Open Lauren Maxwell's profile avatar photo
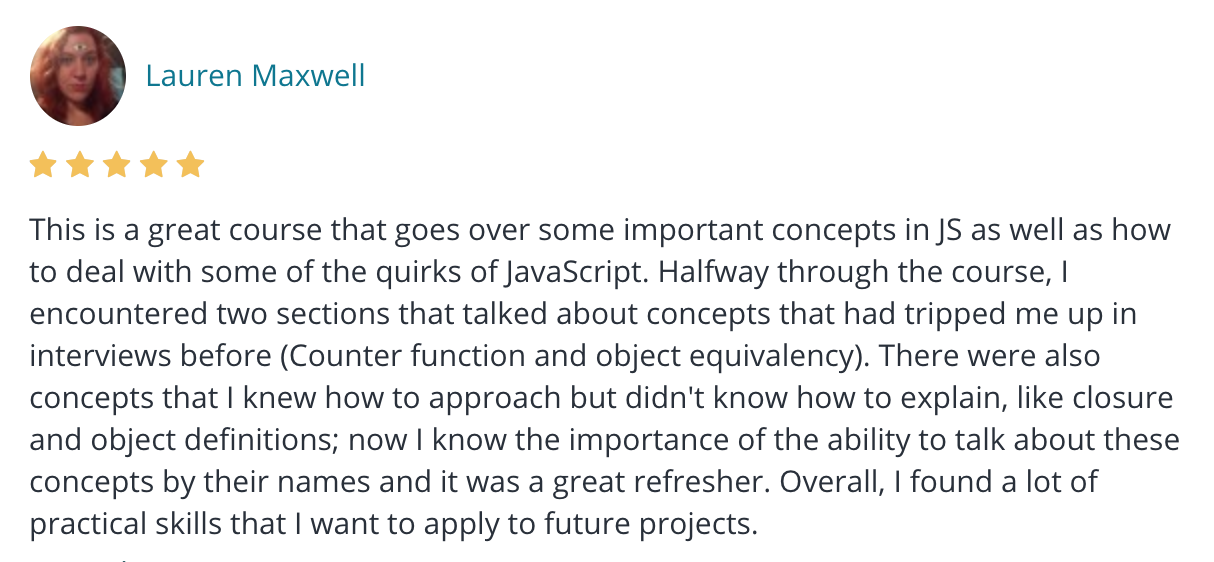The width and height of the screenshot is (1214, 562). [x=78, y=76]
